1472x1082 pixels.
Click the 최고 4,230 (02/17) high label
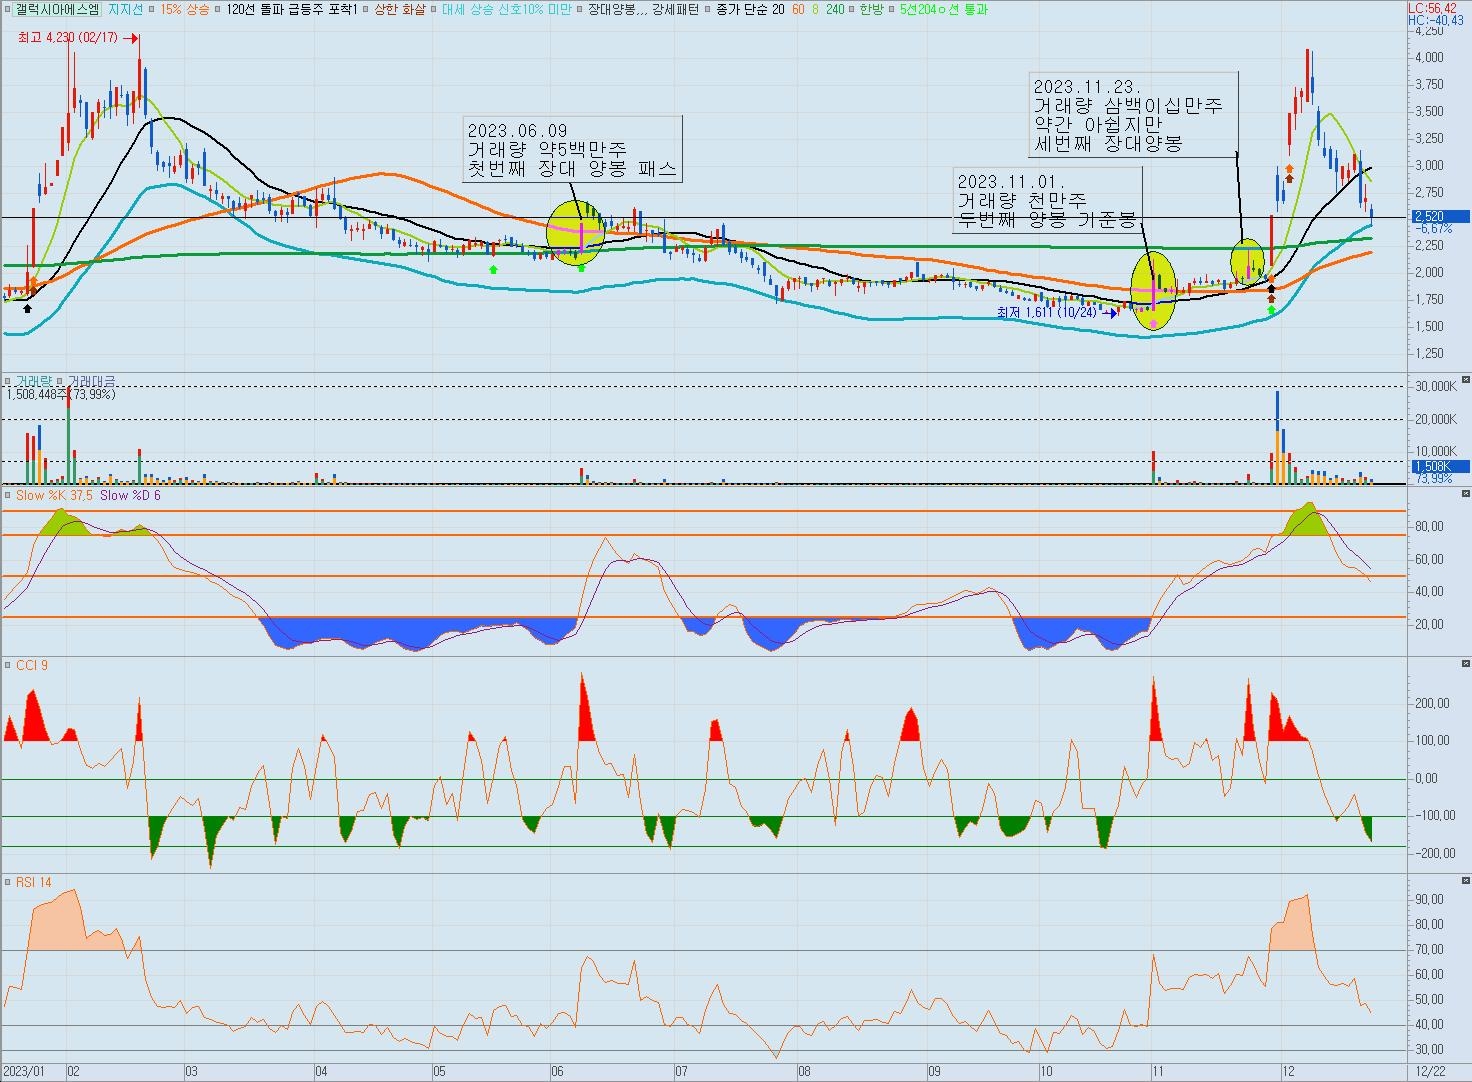[67, 38]
